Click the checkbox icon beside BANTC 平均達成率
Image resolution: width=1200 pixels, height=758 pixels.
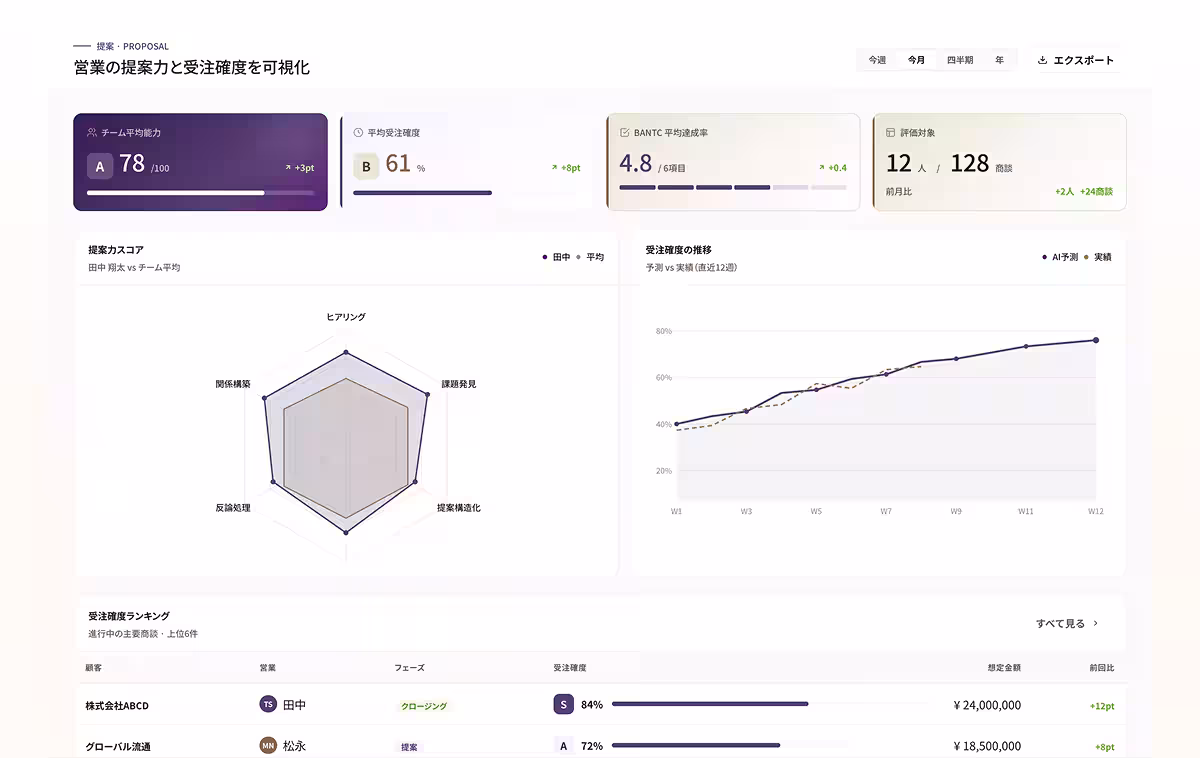coord(625,132)
